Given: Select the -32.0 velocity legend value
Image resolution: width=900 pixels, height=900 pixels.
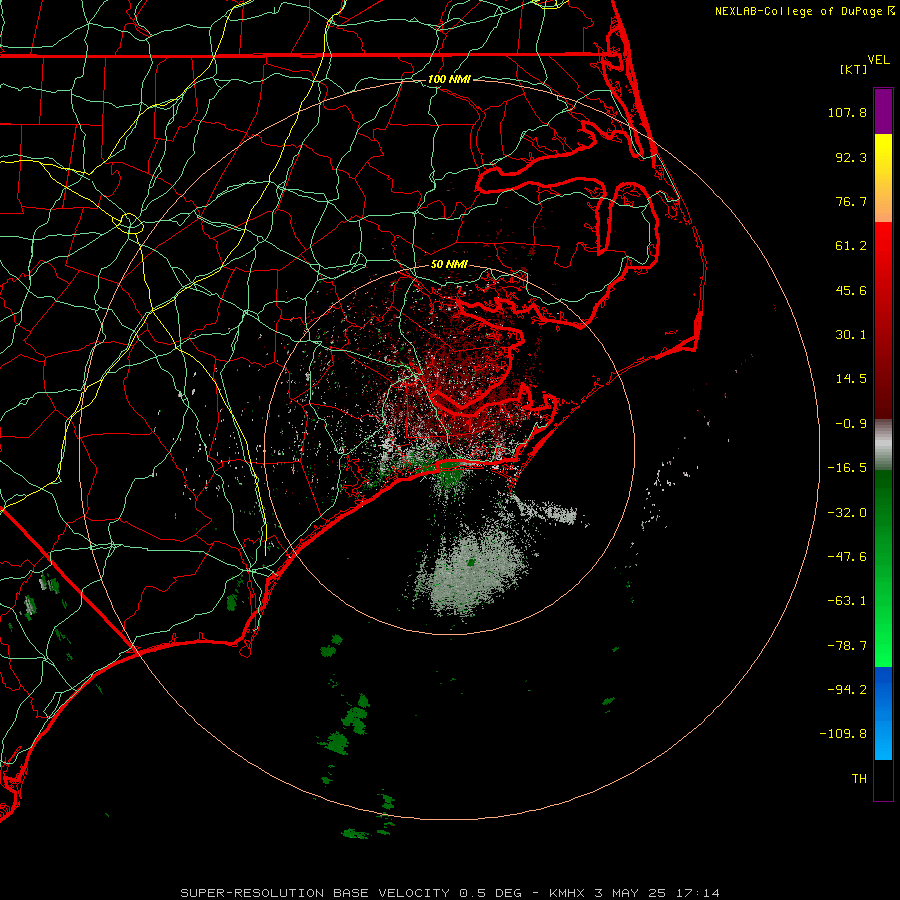Looking at the screenshot, I should pos(847,513).
